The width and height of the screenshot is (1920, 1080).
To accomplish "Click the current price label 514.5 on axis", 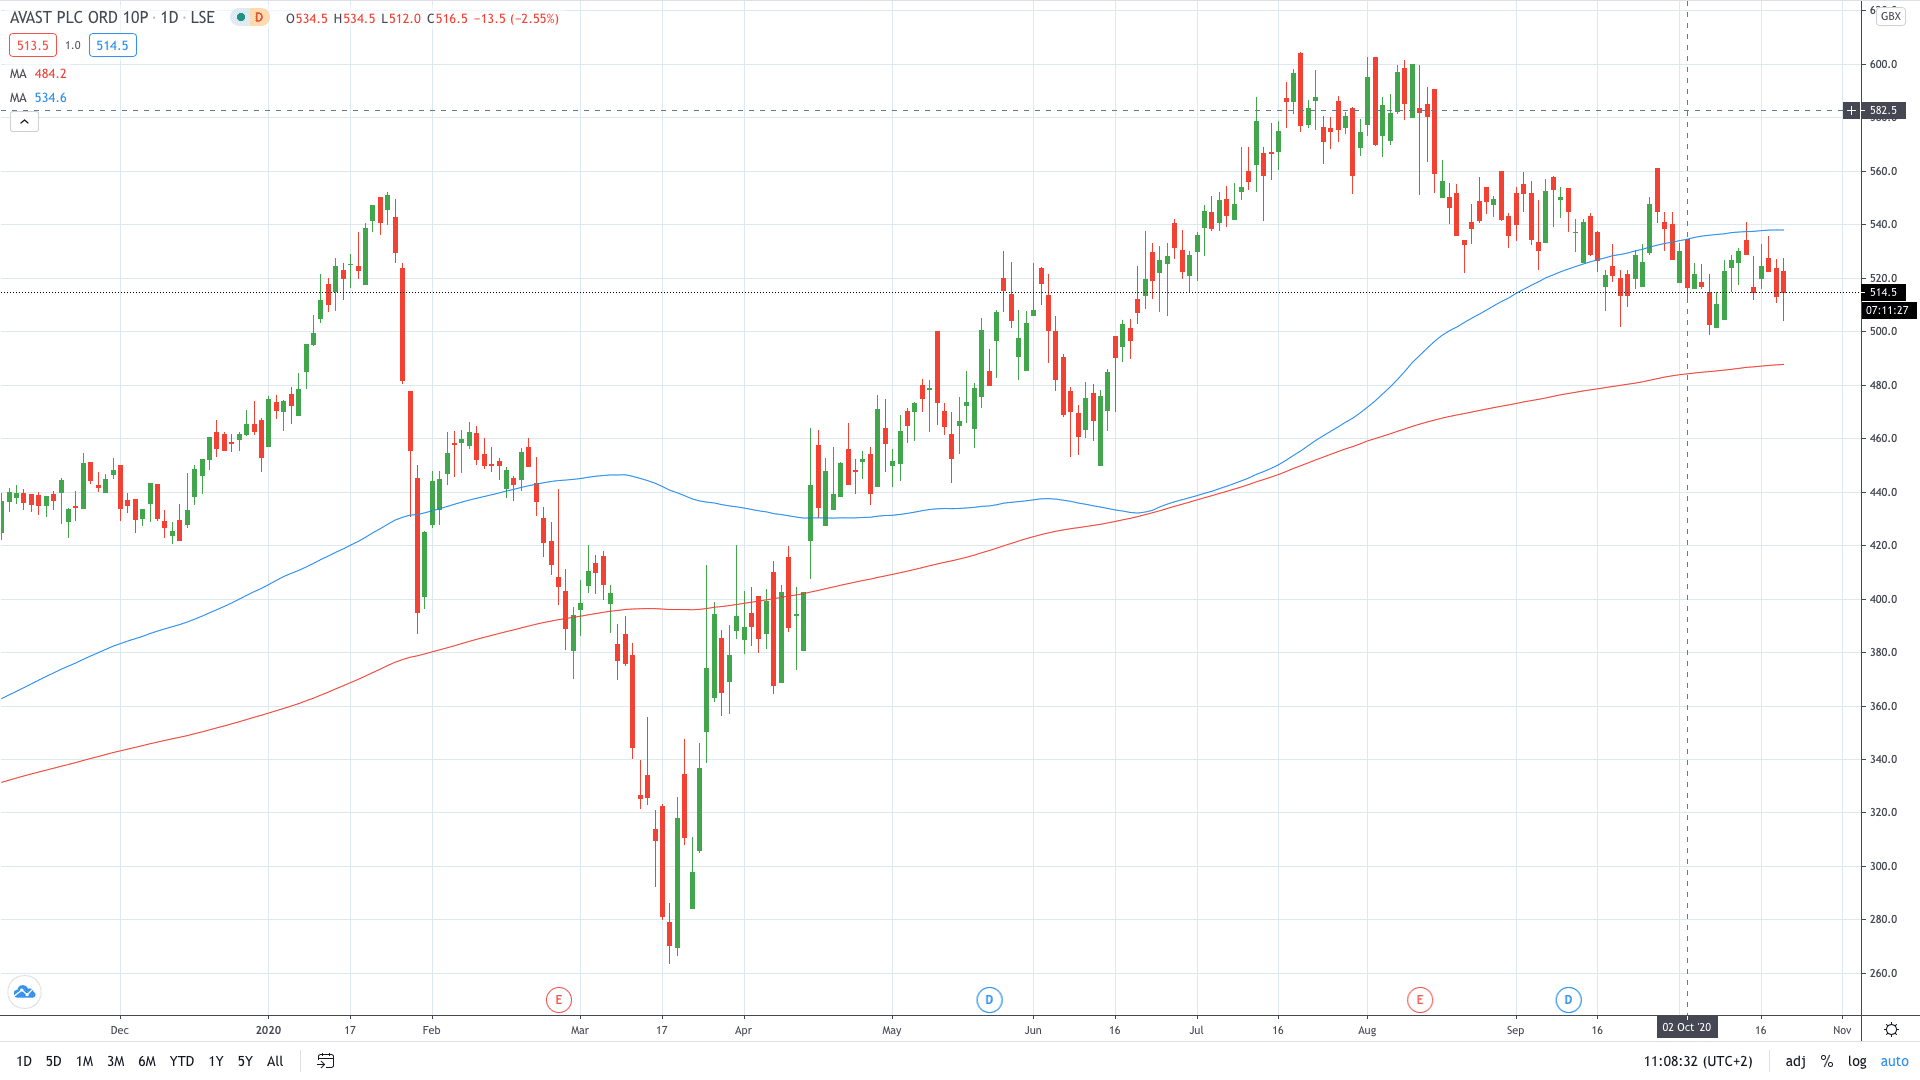I will click(1883, 293).
